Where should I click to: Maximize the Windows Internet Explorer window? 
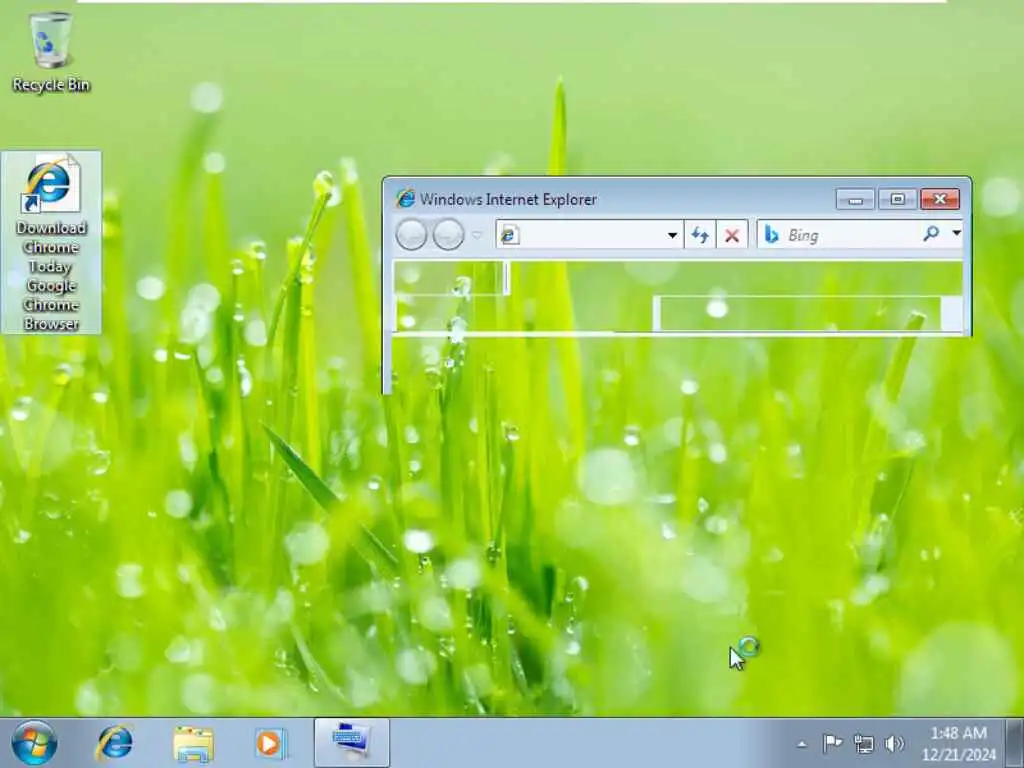pyautogui.click(x=897, y=199)
